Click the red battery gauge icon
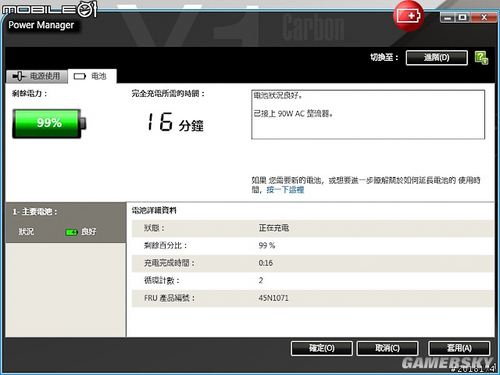Image resolution: width=500 pixels, height=375 pixels. [408, 16]
